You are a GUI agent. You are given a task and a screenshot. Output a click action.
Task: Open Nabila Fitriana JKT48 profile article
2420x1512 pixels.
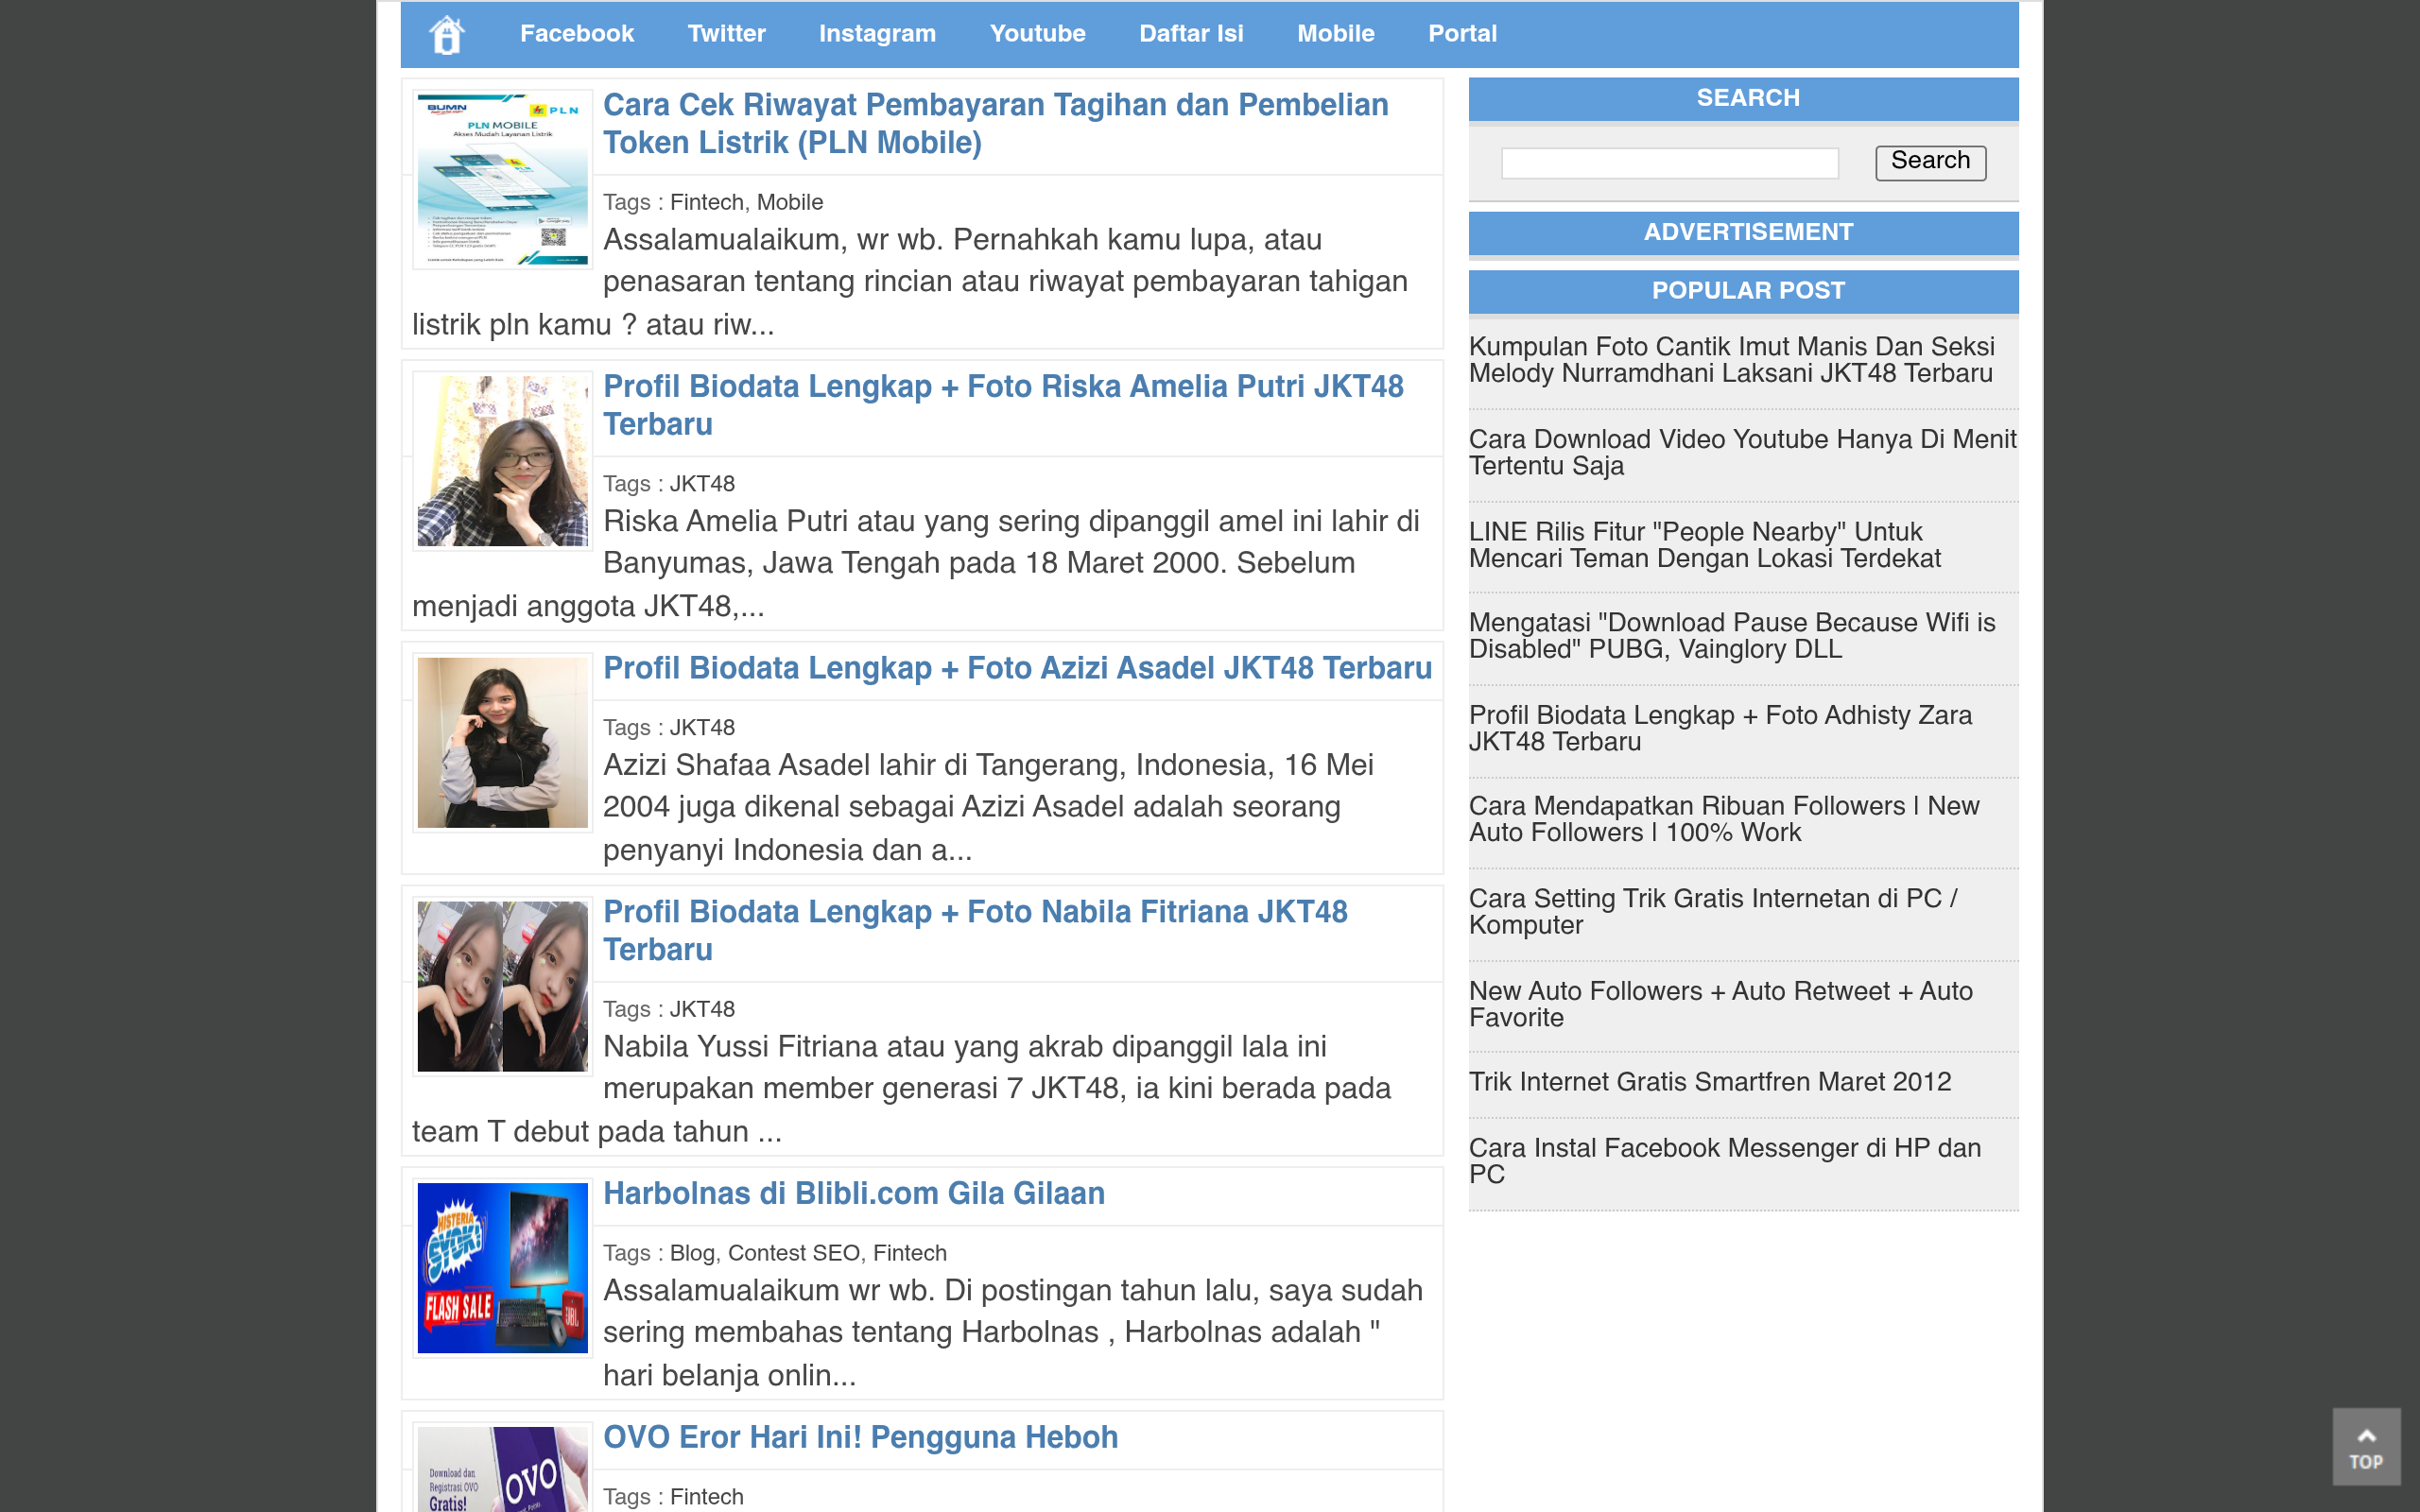point(975,931)
